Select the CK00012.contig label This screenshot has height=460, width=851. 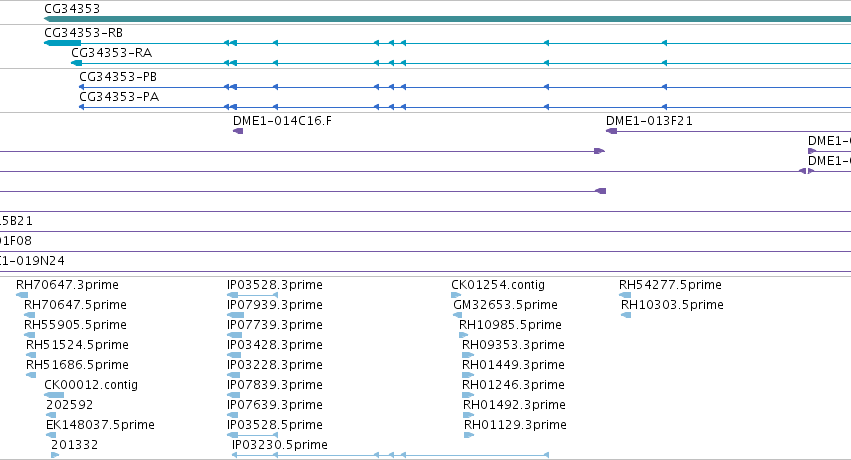point(91,385)
